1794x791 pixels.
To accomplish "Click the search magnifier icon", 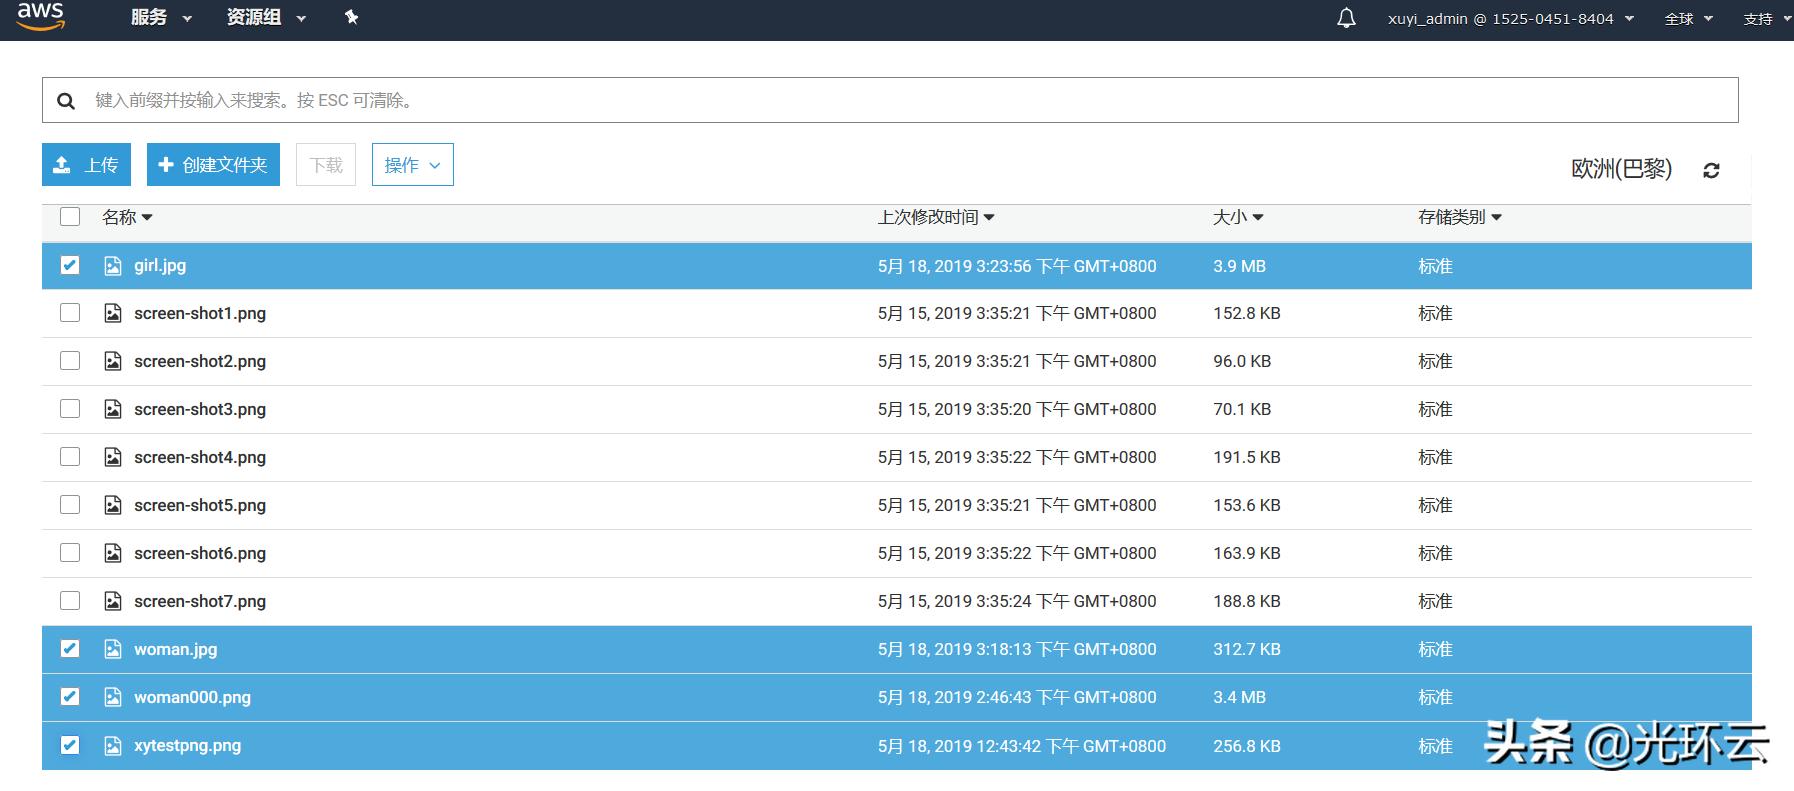I will (66, 101).
